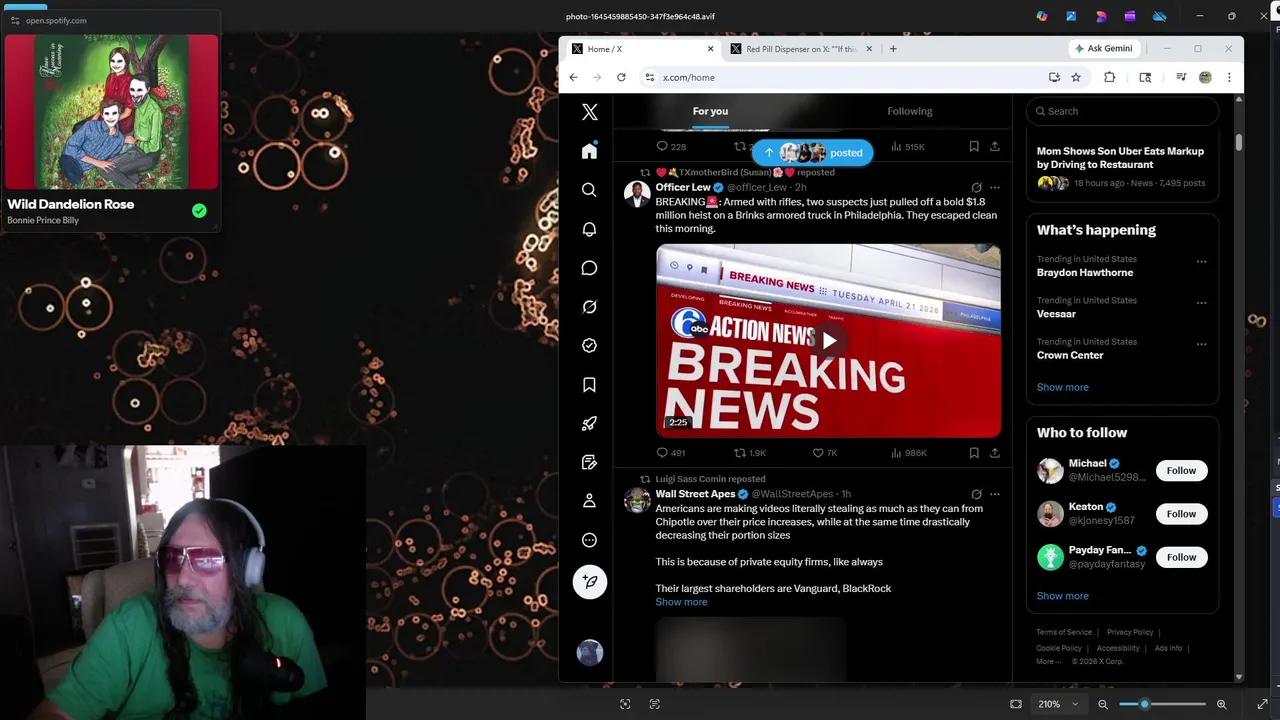The image size is (1280, 720).
Task: Open the Chrome three-dot menu
Action: point(1229,77)
